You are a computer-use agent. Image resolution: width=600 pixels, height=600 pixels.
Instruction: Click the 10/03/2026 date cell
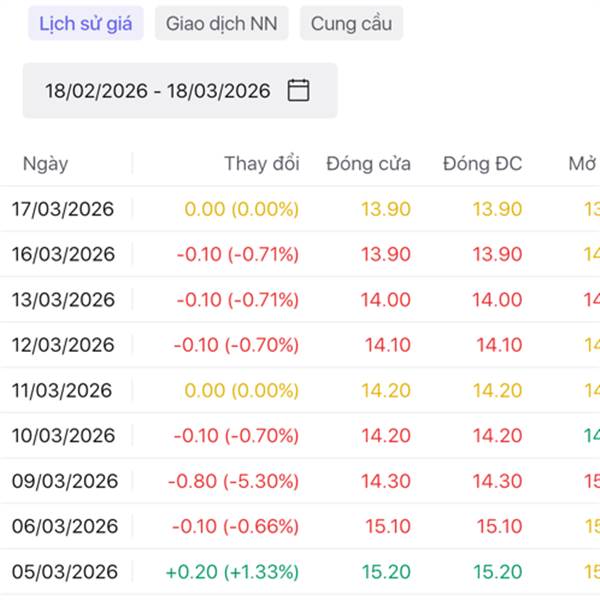pyautogui.click(x=63, y=436)
